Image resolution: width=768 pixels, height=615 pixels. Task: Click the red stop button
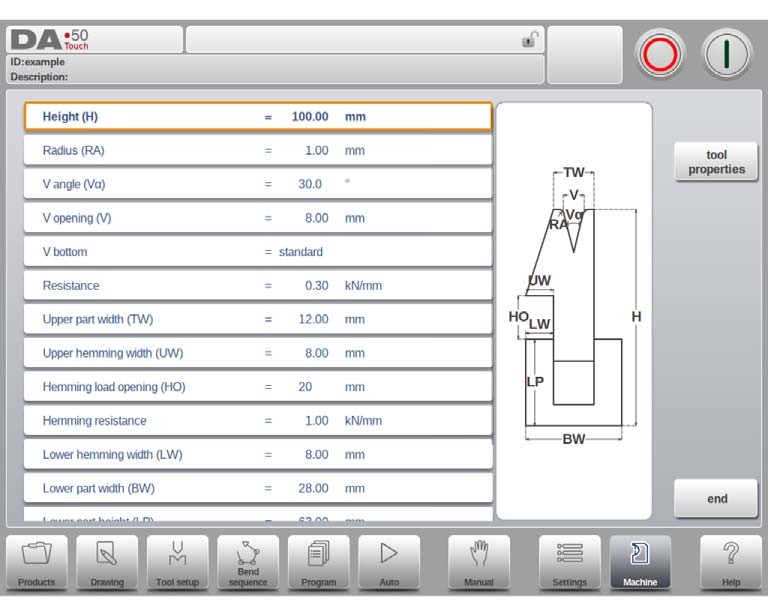point(660,54)
